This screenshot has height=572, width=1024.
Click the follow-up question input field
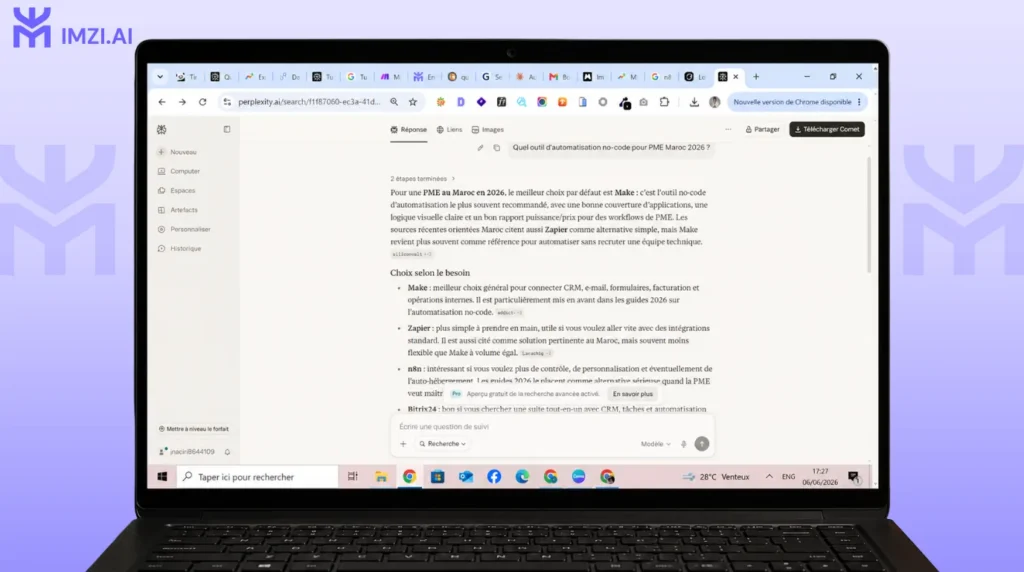[551, 426]
